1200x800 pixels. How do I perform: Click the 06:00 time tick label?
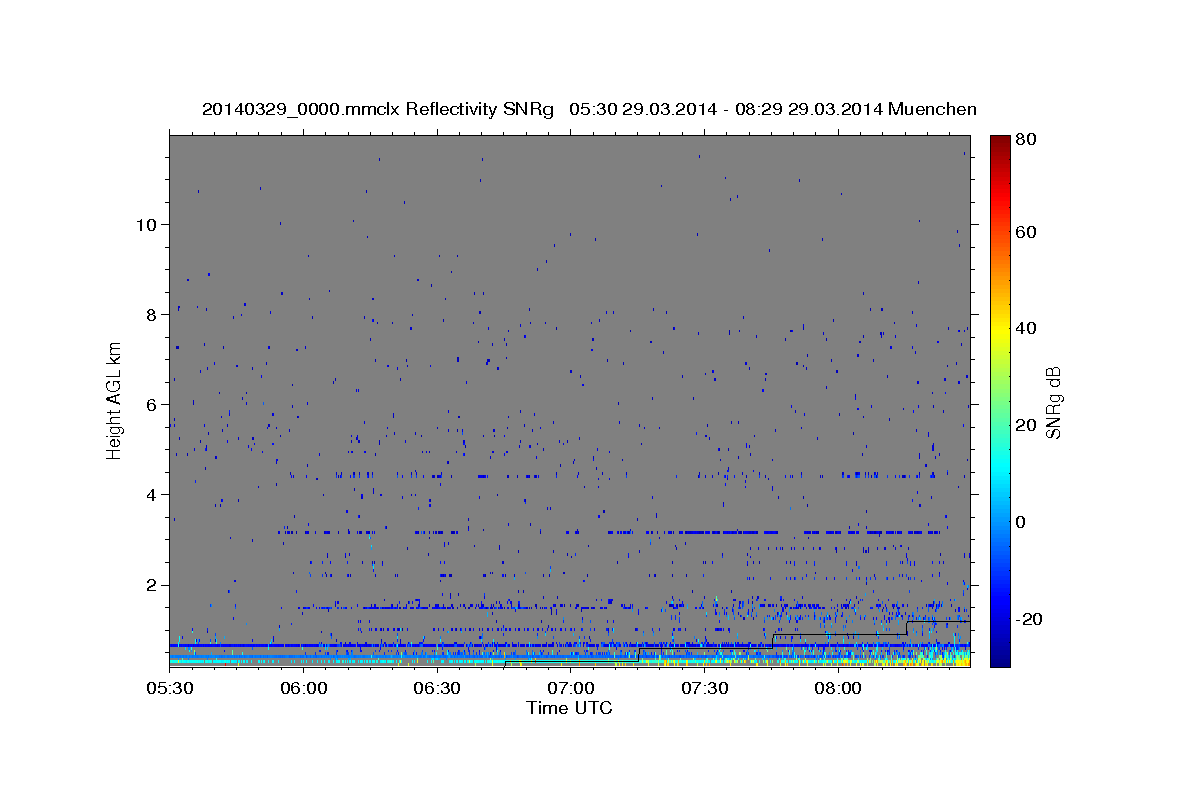pyautogui.click(x=303, y=689)
